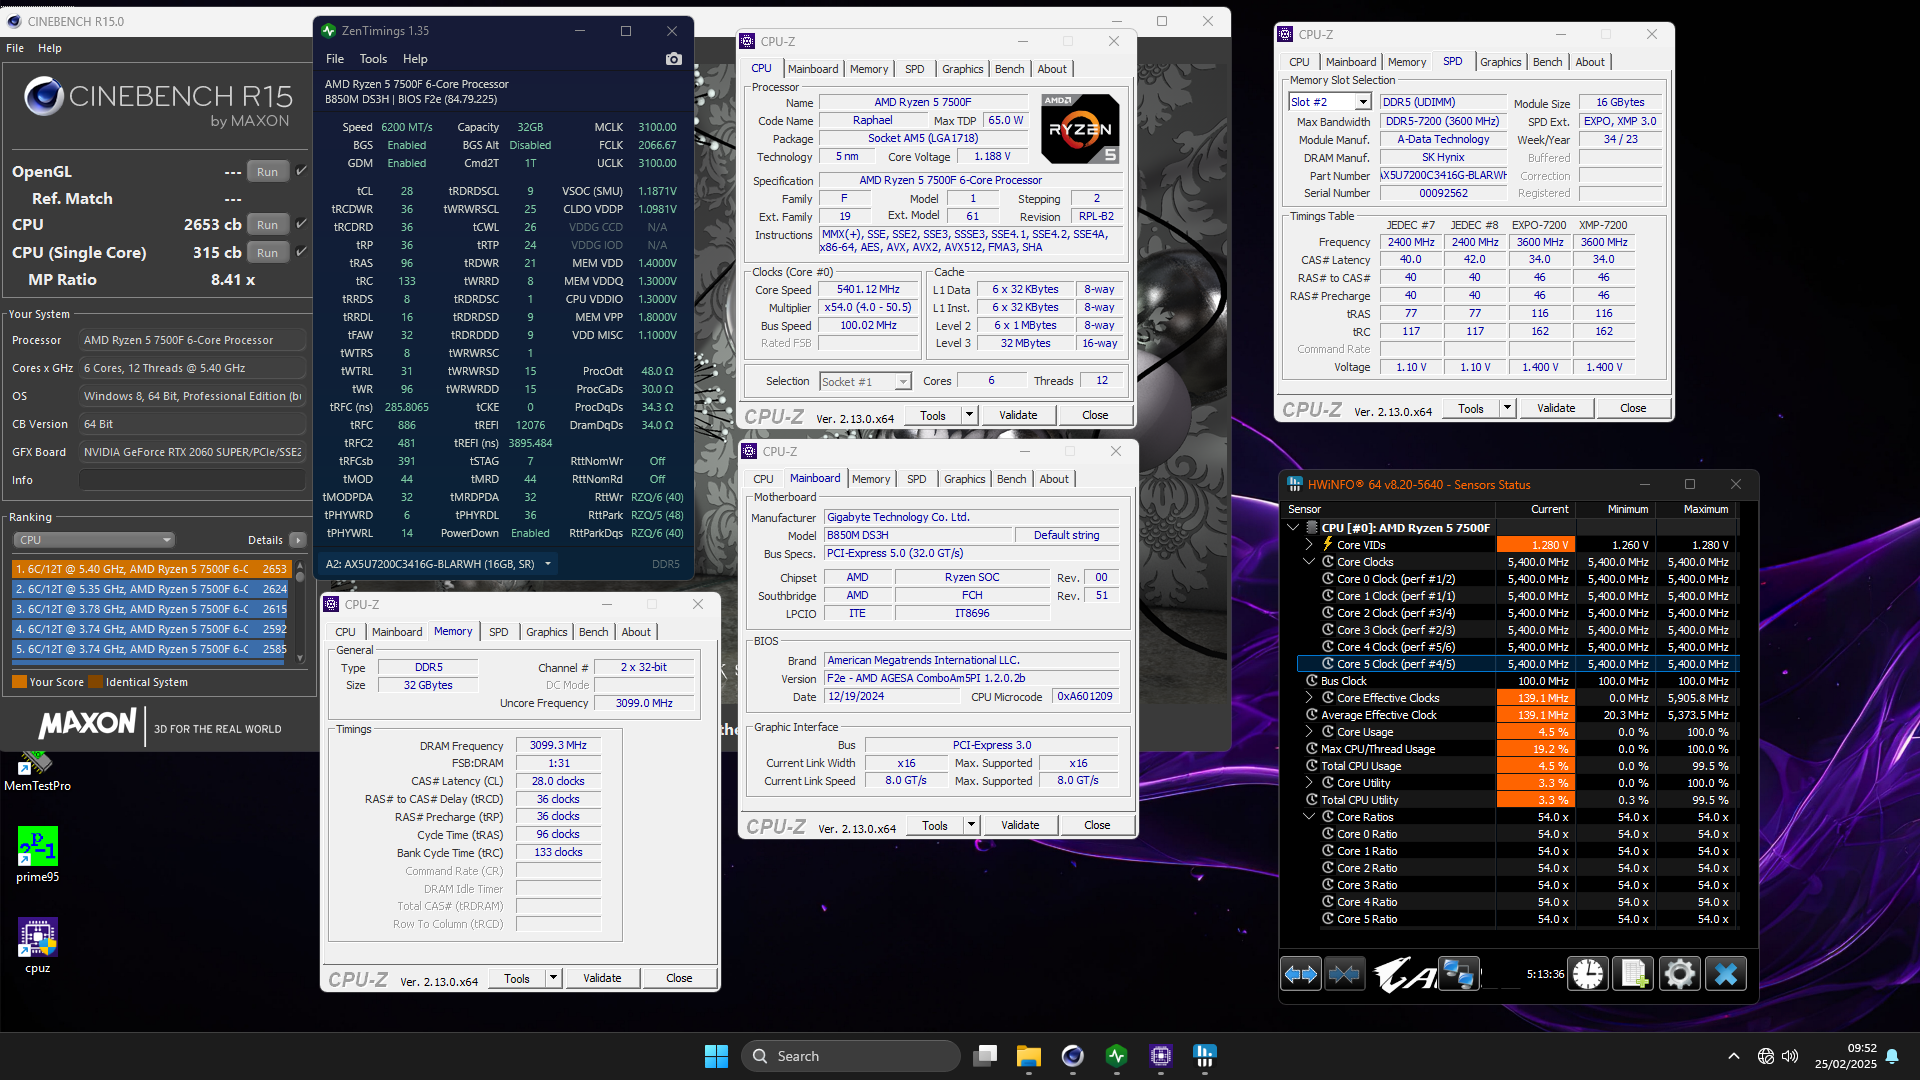Click HWiNFO log file add icon

[1634, 974]
